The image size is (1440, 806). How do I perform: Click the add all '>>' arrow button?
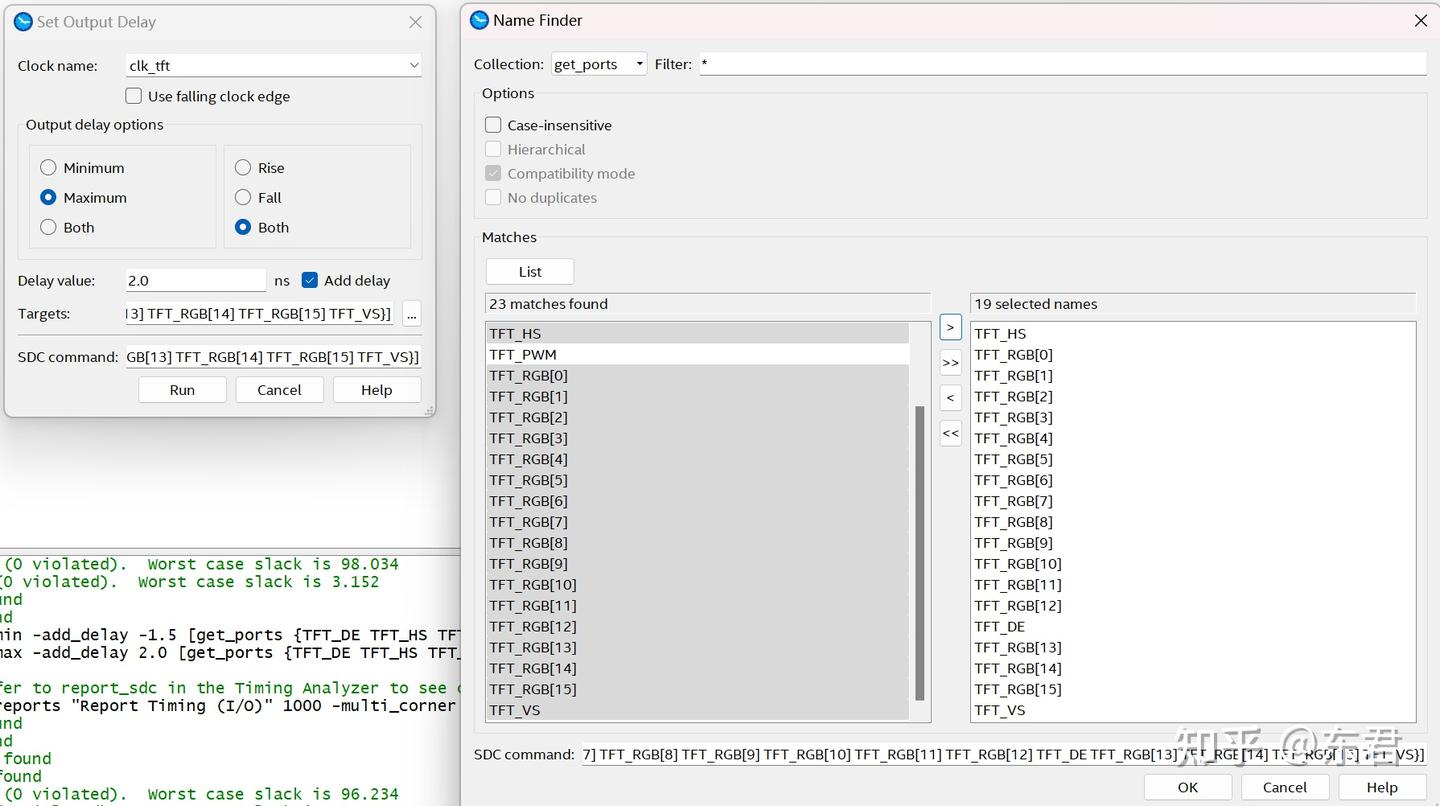[x=950, y=363]
